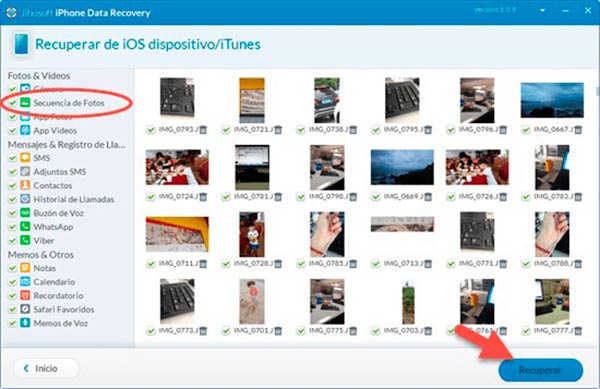The image size is (600, 389).
Task: Uncheck the Buzón de Voz checkbox
Action: [x=13, y=213]
